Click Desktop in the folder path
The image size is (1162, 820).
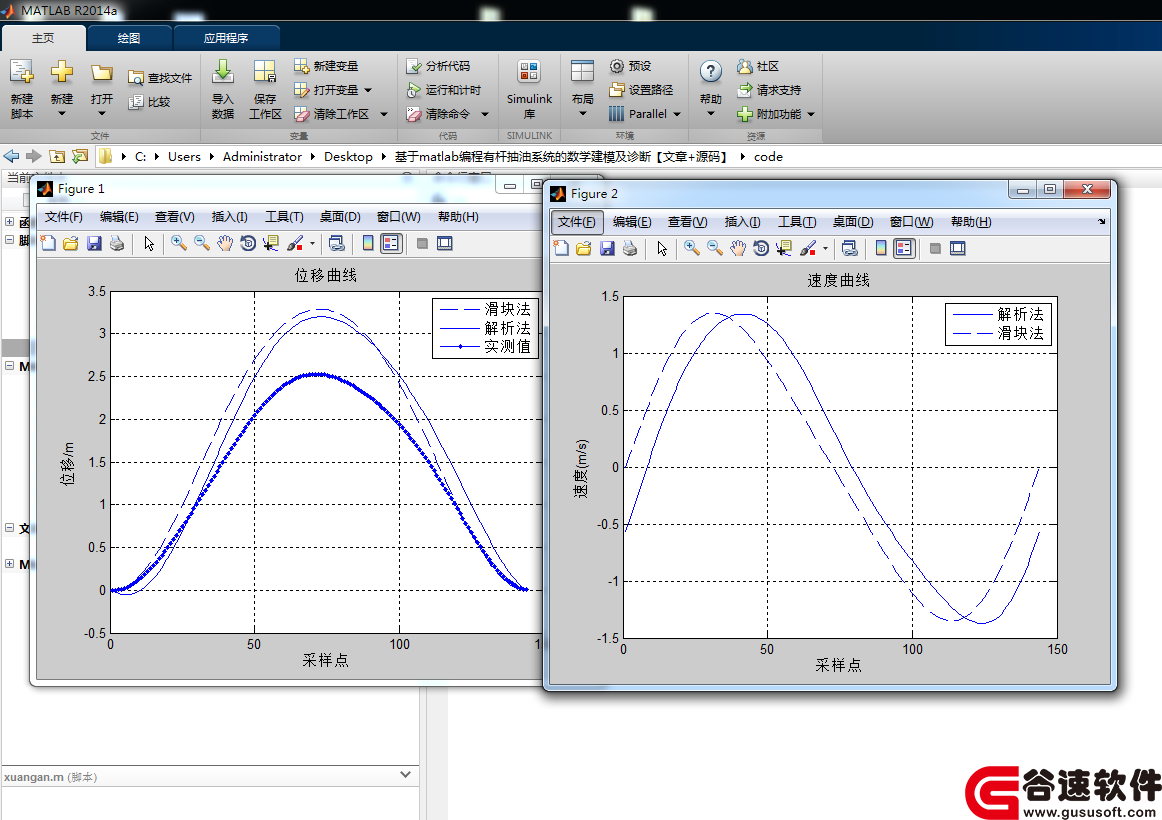pyautogui.click(x=348, y=156)
